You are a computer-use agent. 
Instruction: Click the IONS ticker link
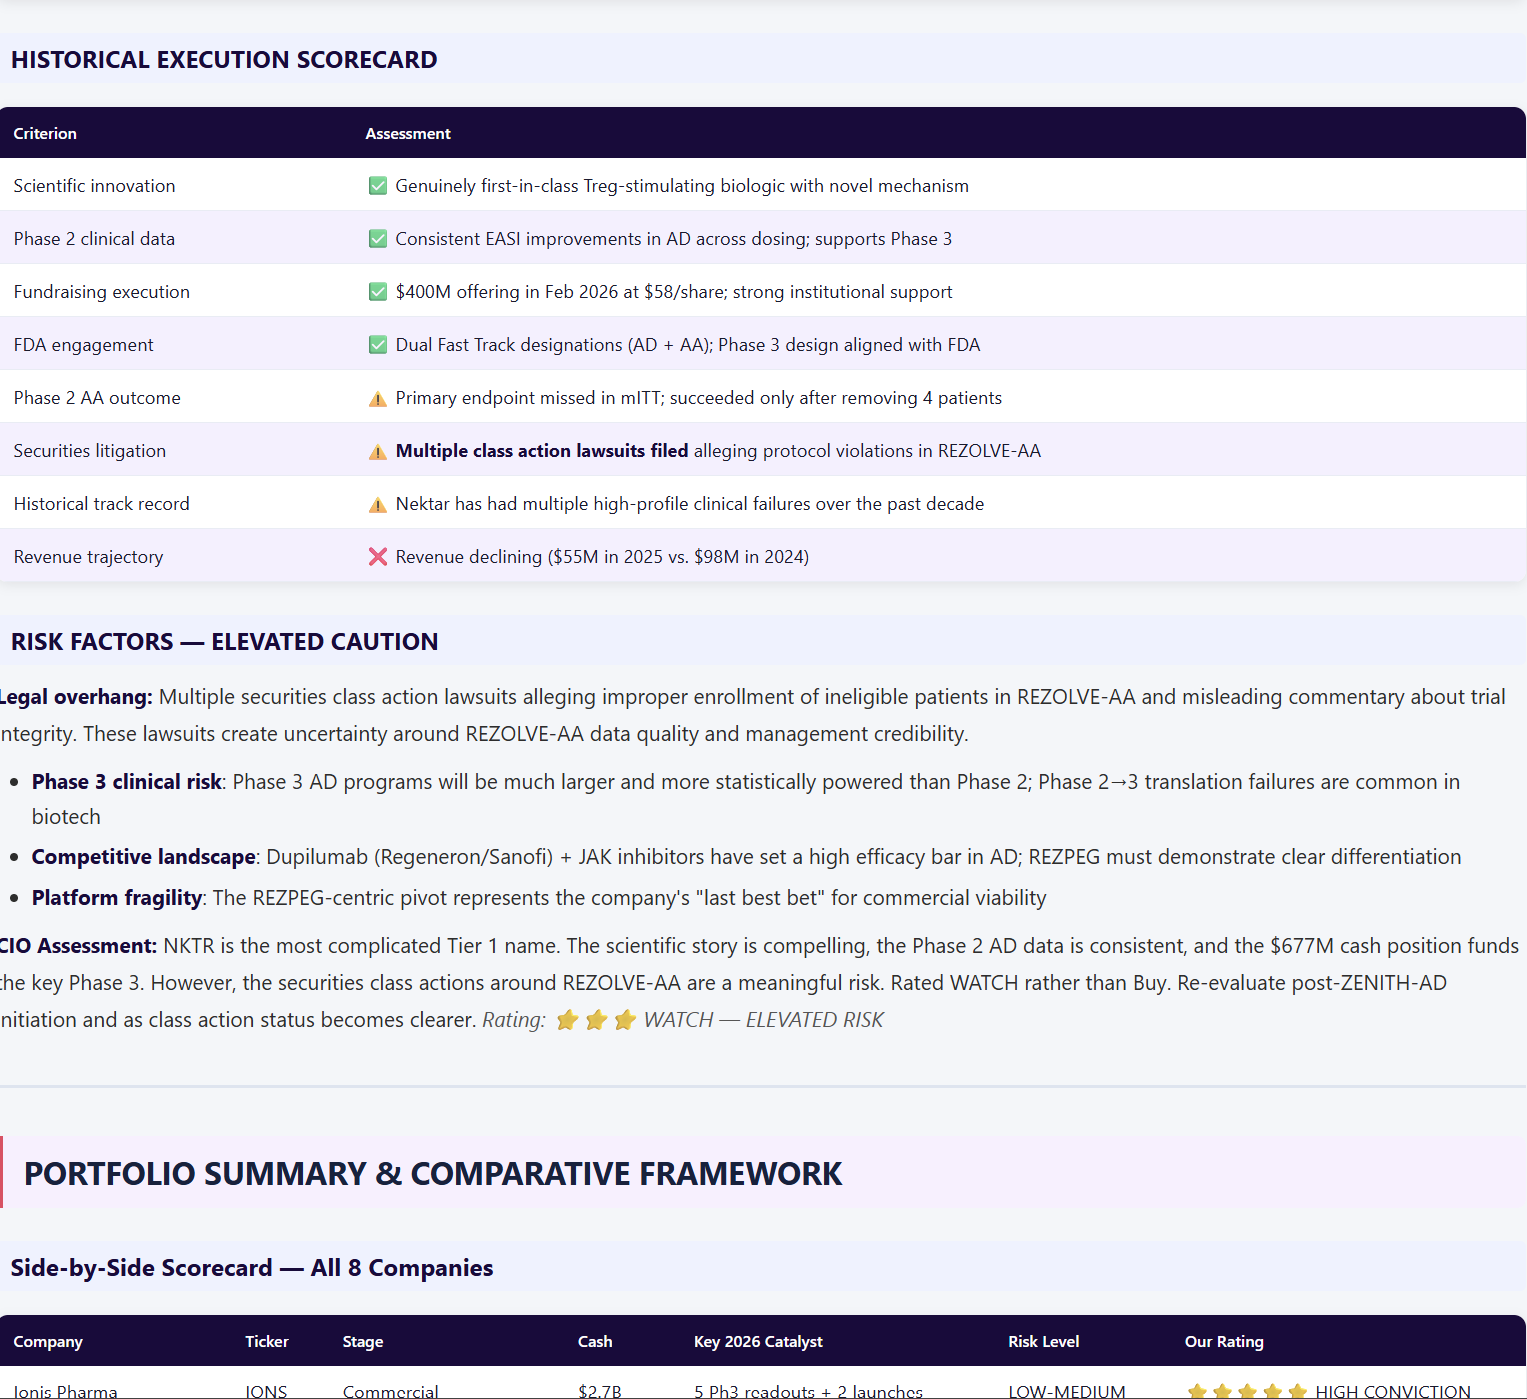pos(266,1390)
